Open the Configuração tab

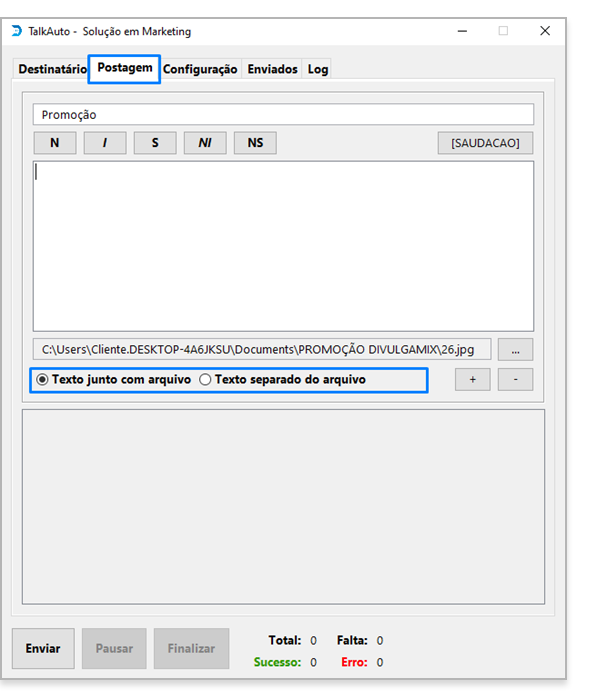[200, 69]
